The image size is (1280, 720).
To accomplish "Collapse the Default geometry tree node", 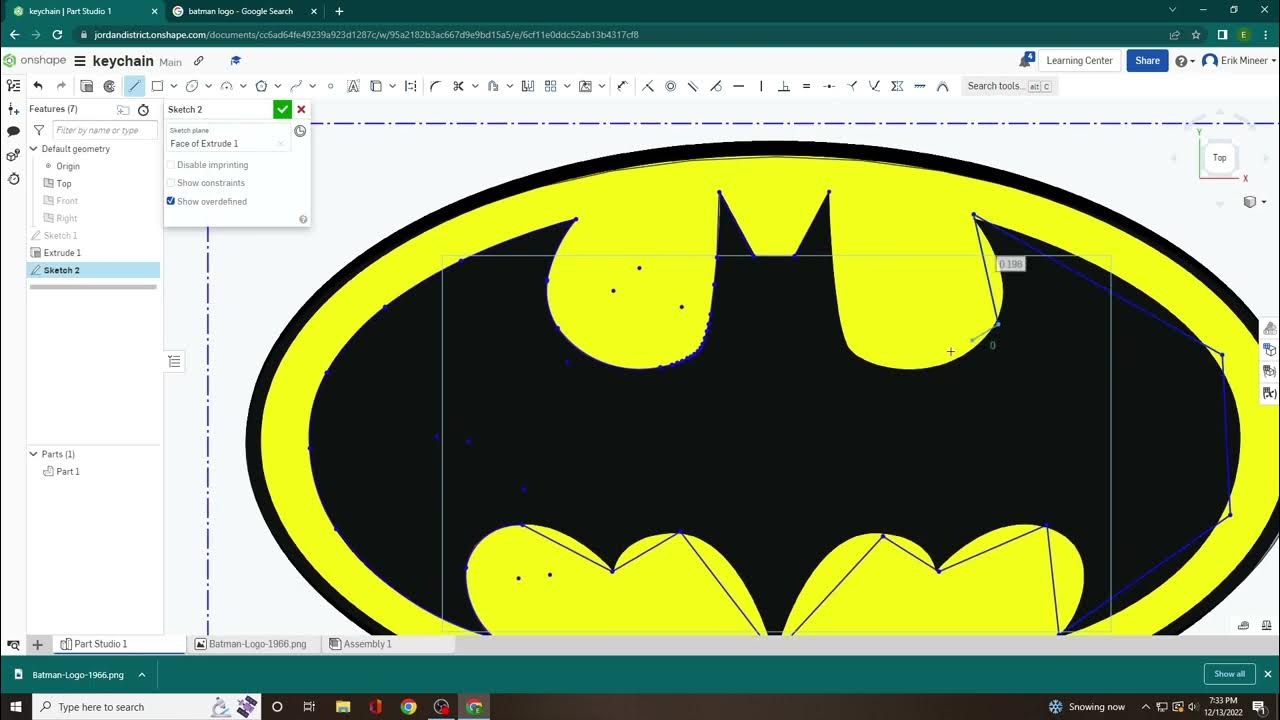I will pyautogui.click(x=33, y=149).
